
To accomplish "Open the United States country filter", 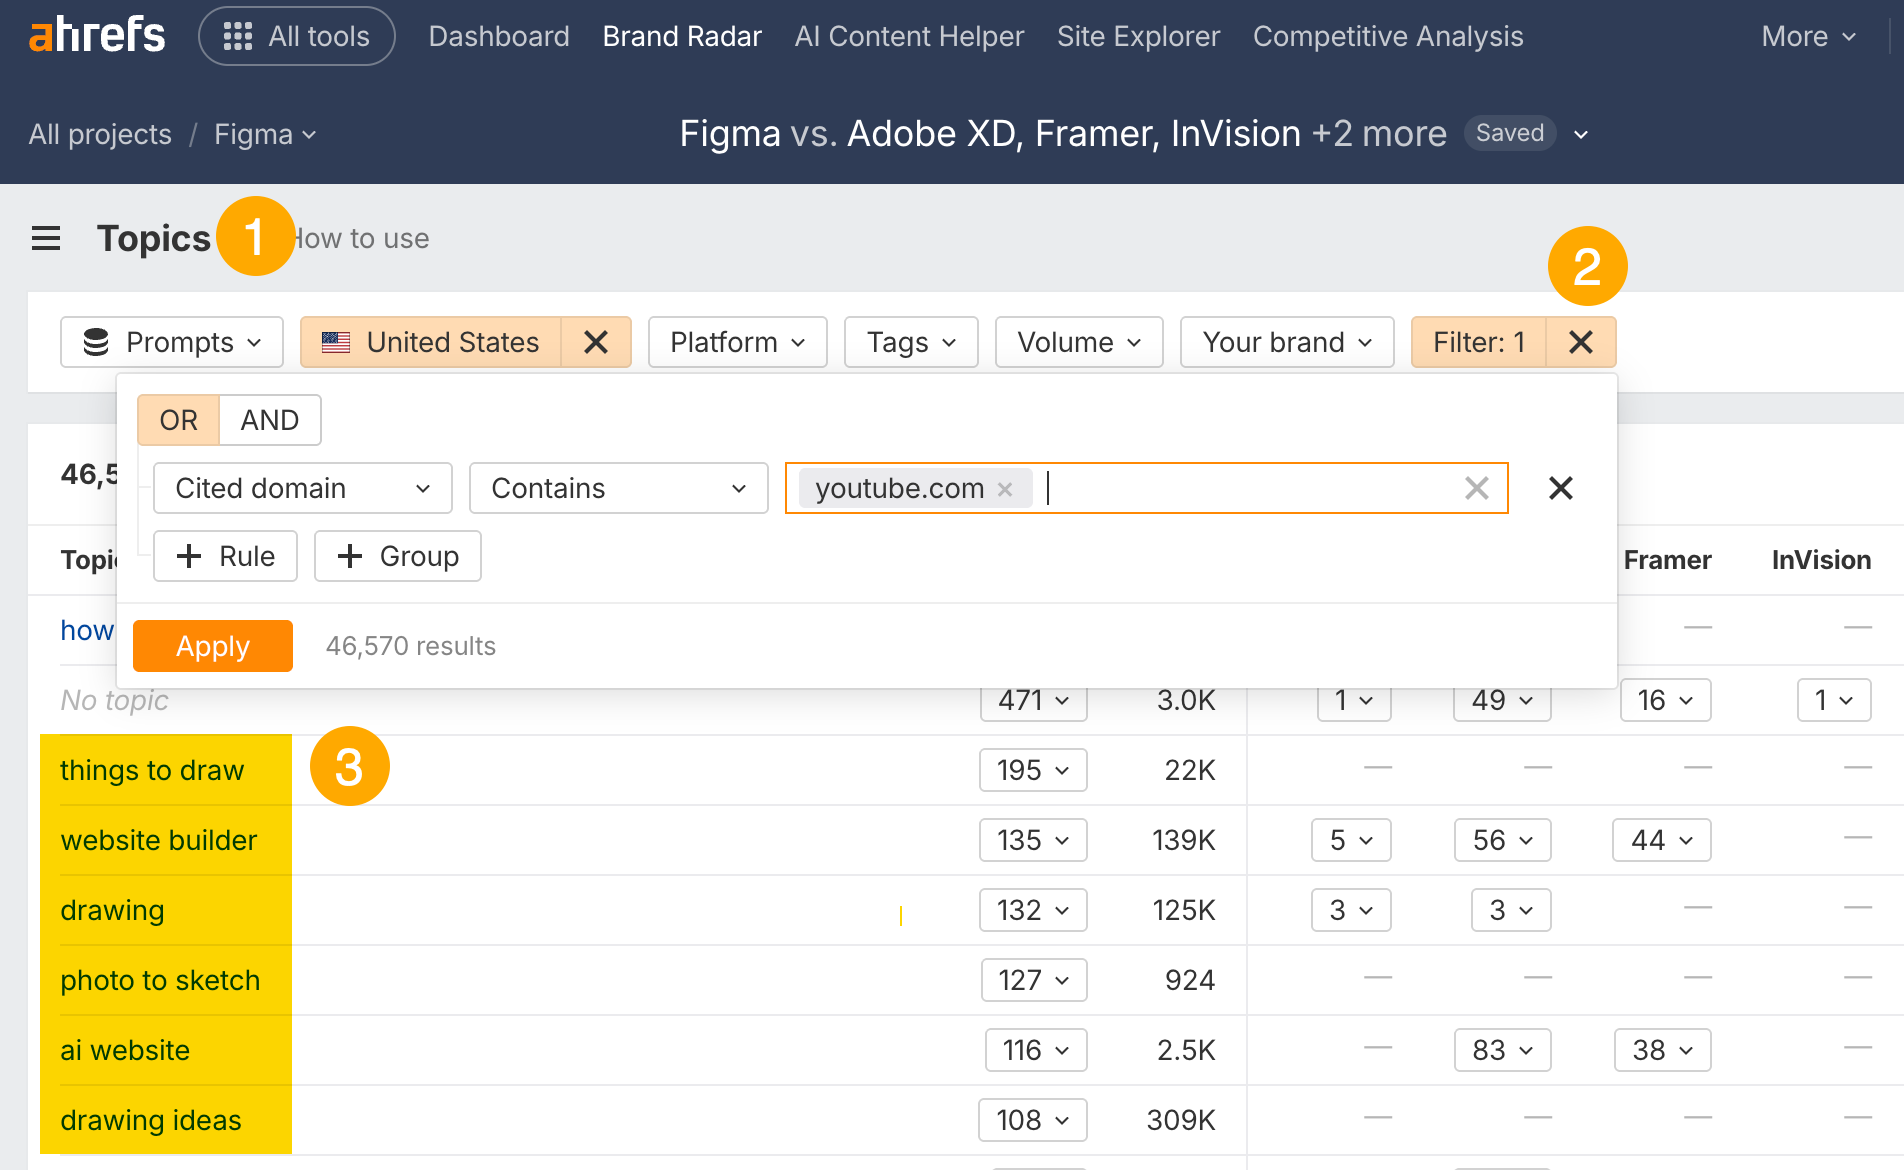I will coord(431,342).
